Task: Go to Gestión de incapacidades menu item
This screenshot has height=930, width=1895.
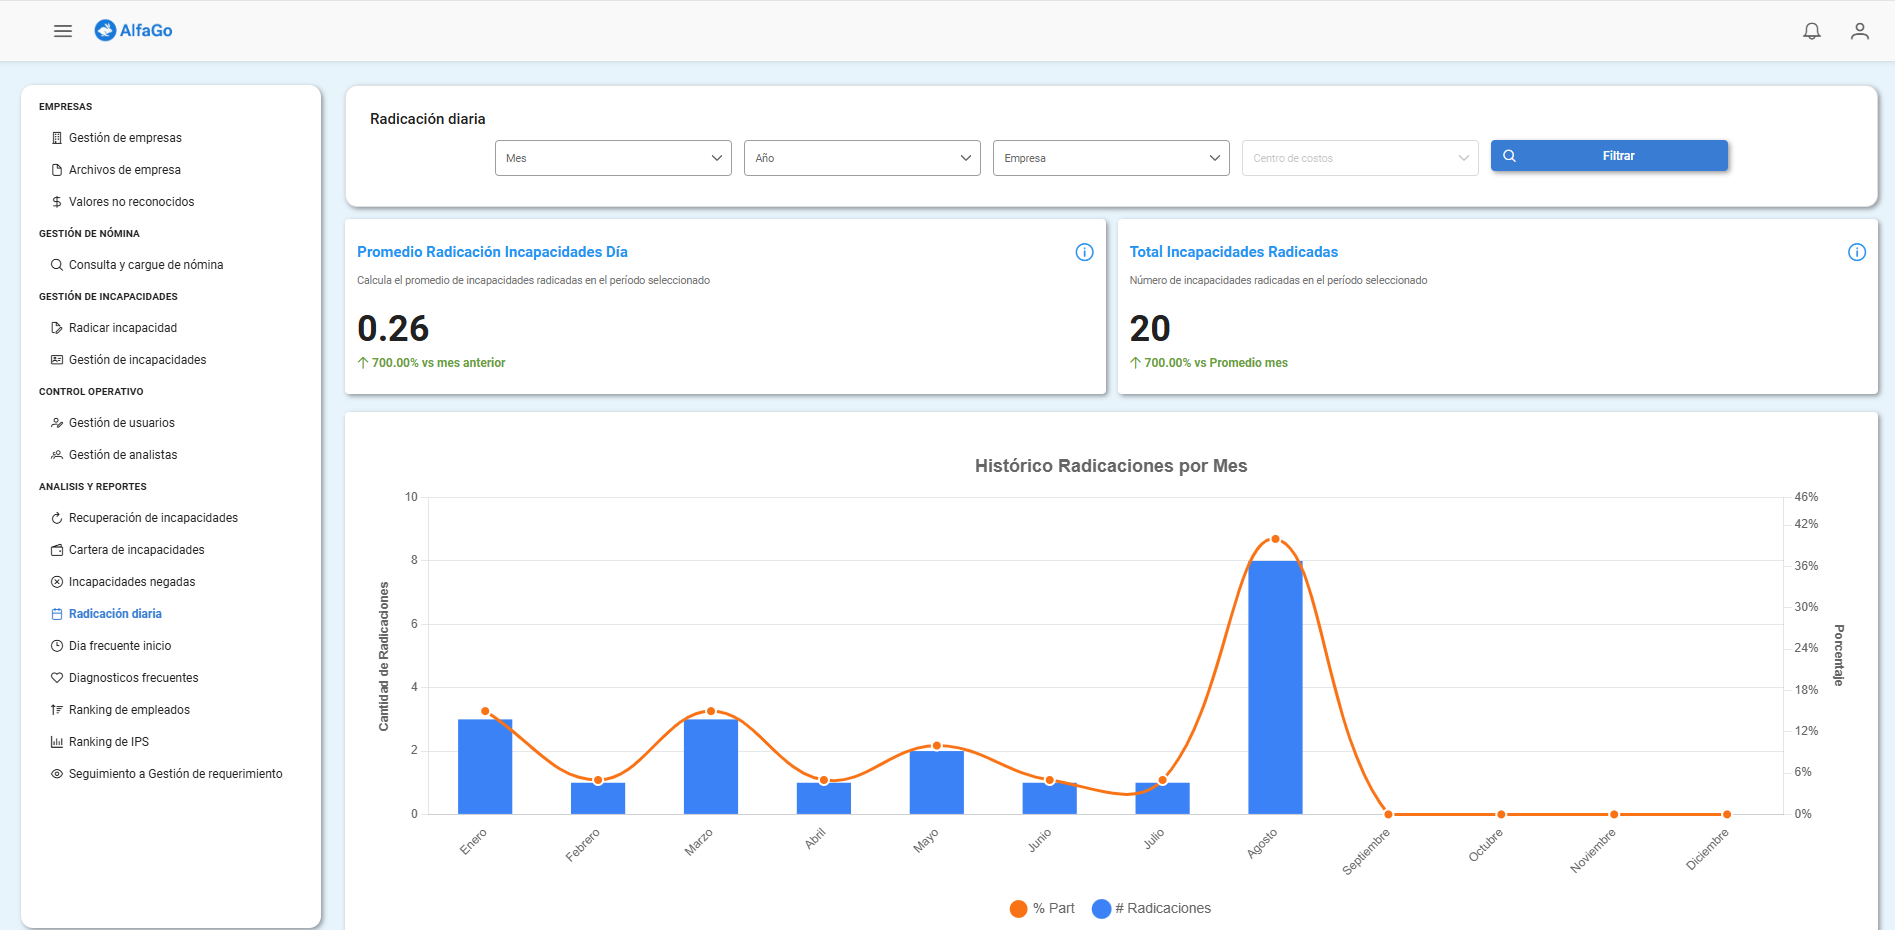Action: pos(137,360)
